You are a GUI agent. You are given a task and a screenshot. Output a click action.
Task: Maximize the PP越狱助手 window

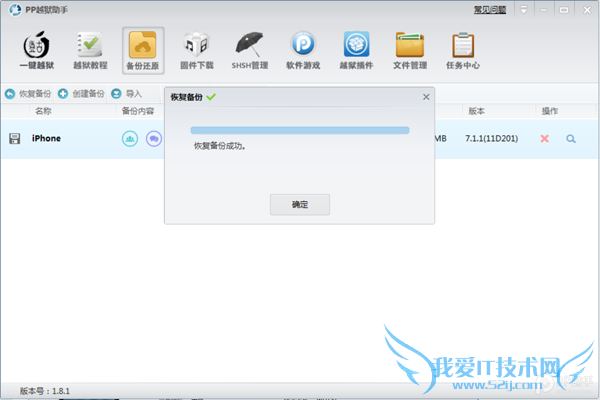(564, 10)
